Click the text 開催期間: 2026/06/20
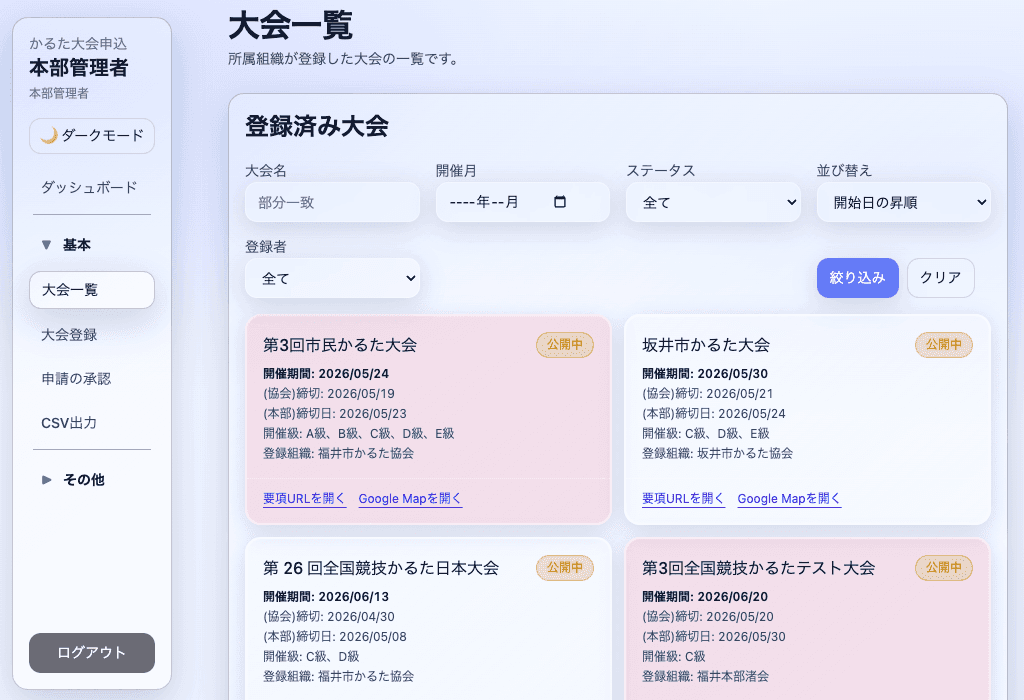Viewport: 1024px width, 700px height. [705, 597]
